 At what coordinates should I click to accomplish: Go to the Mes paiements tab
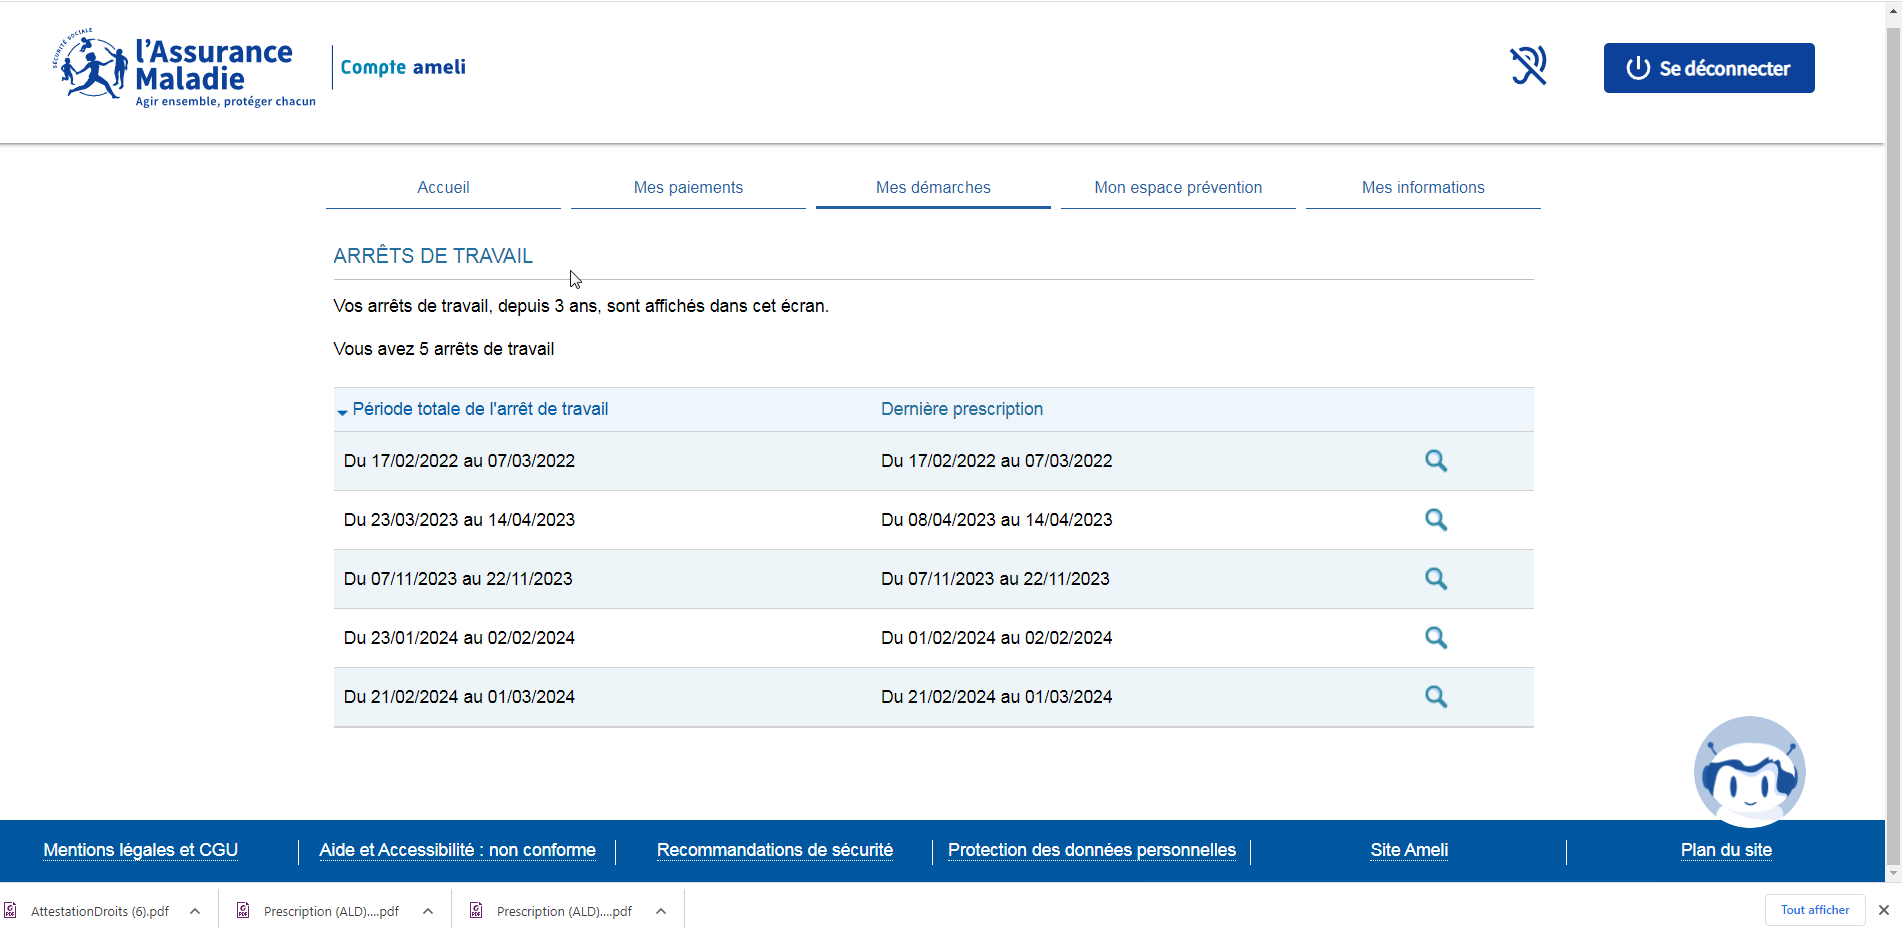click(x=688, y=188)
